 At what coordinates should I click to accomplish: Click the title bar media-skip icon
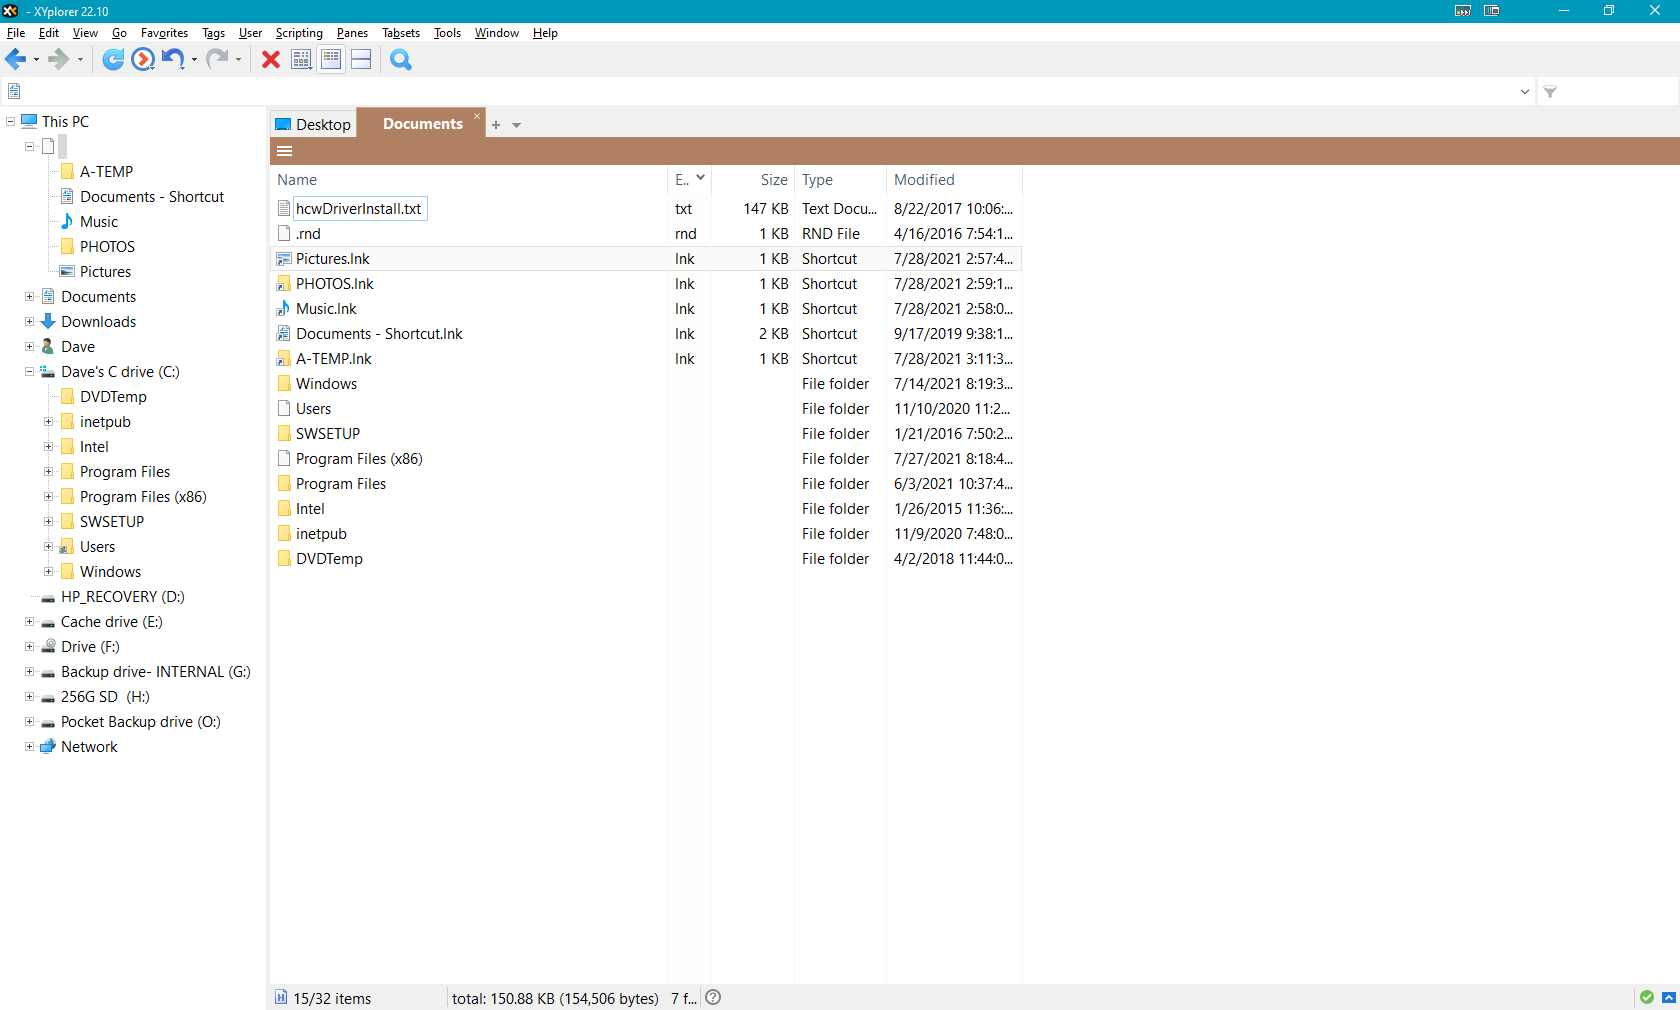click(x=1463, y=11)
